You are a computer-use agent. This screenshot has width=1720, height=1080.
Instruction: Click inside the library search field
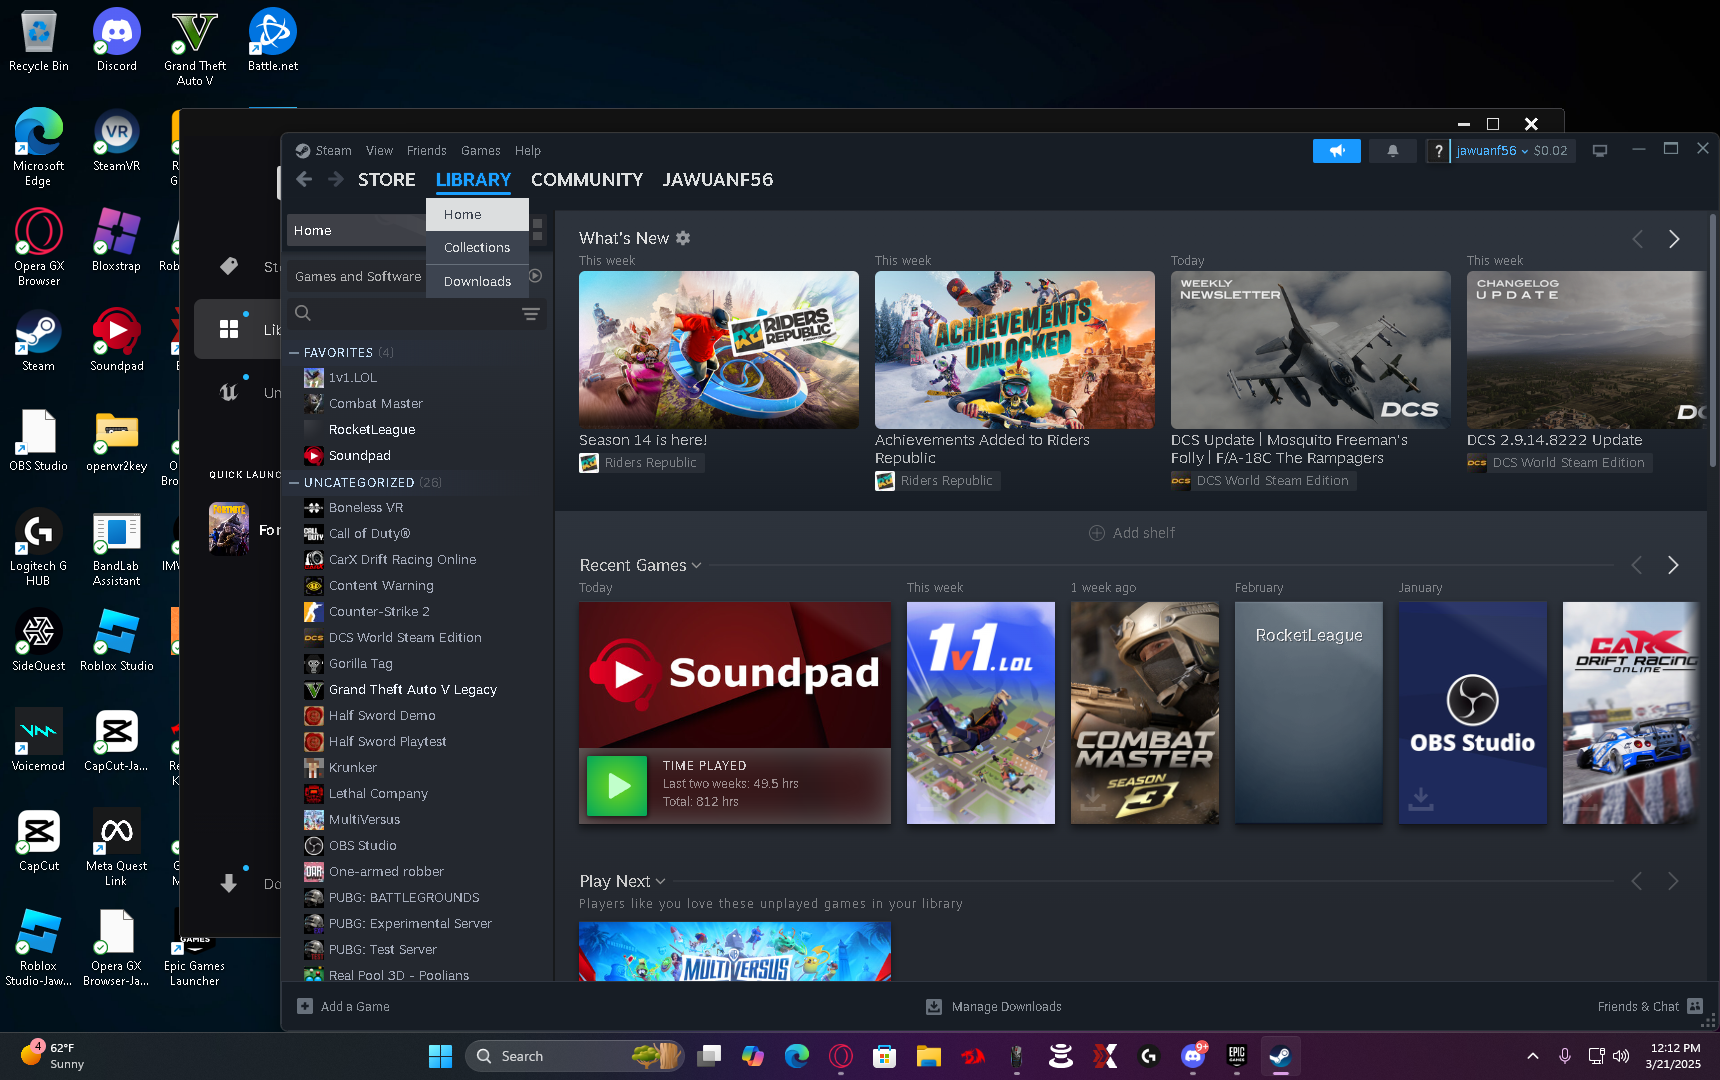[416, 314]
